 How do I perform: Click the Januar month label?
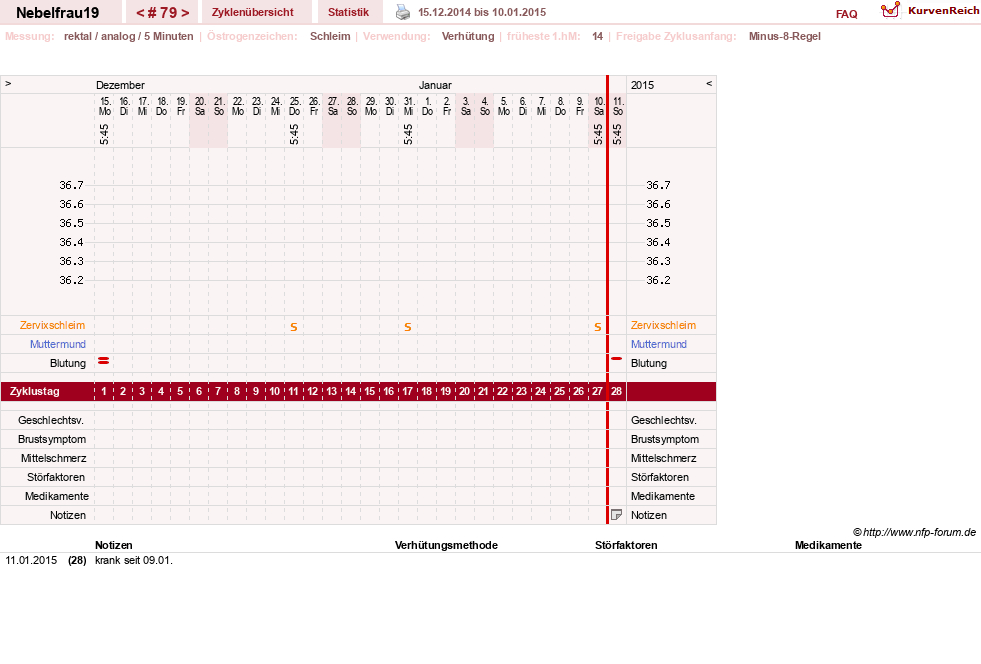point(435,85)
